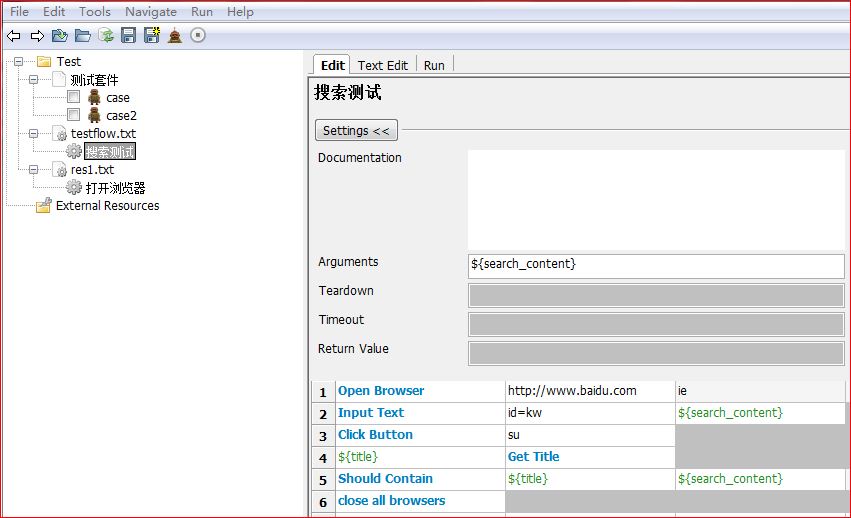Click gear icon beside 搜索测试
851x518 pixels.
click(74, 151)
